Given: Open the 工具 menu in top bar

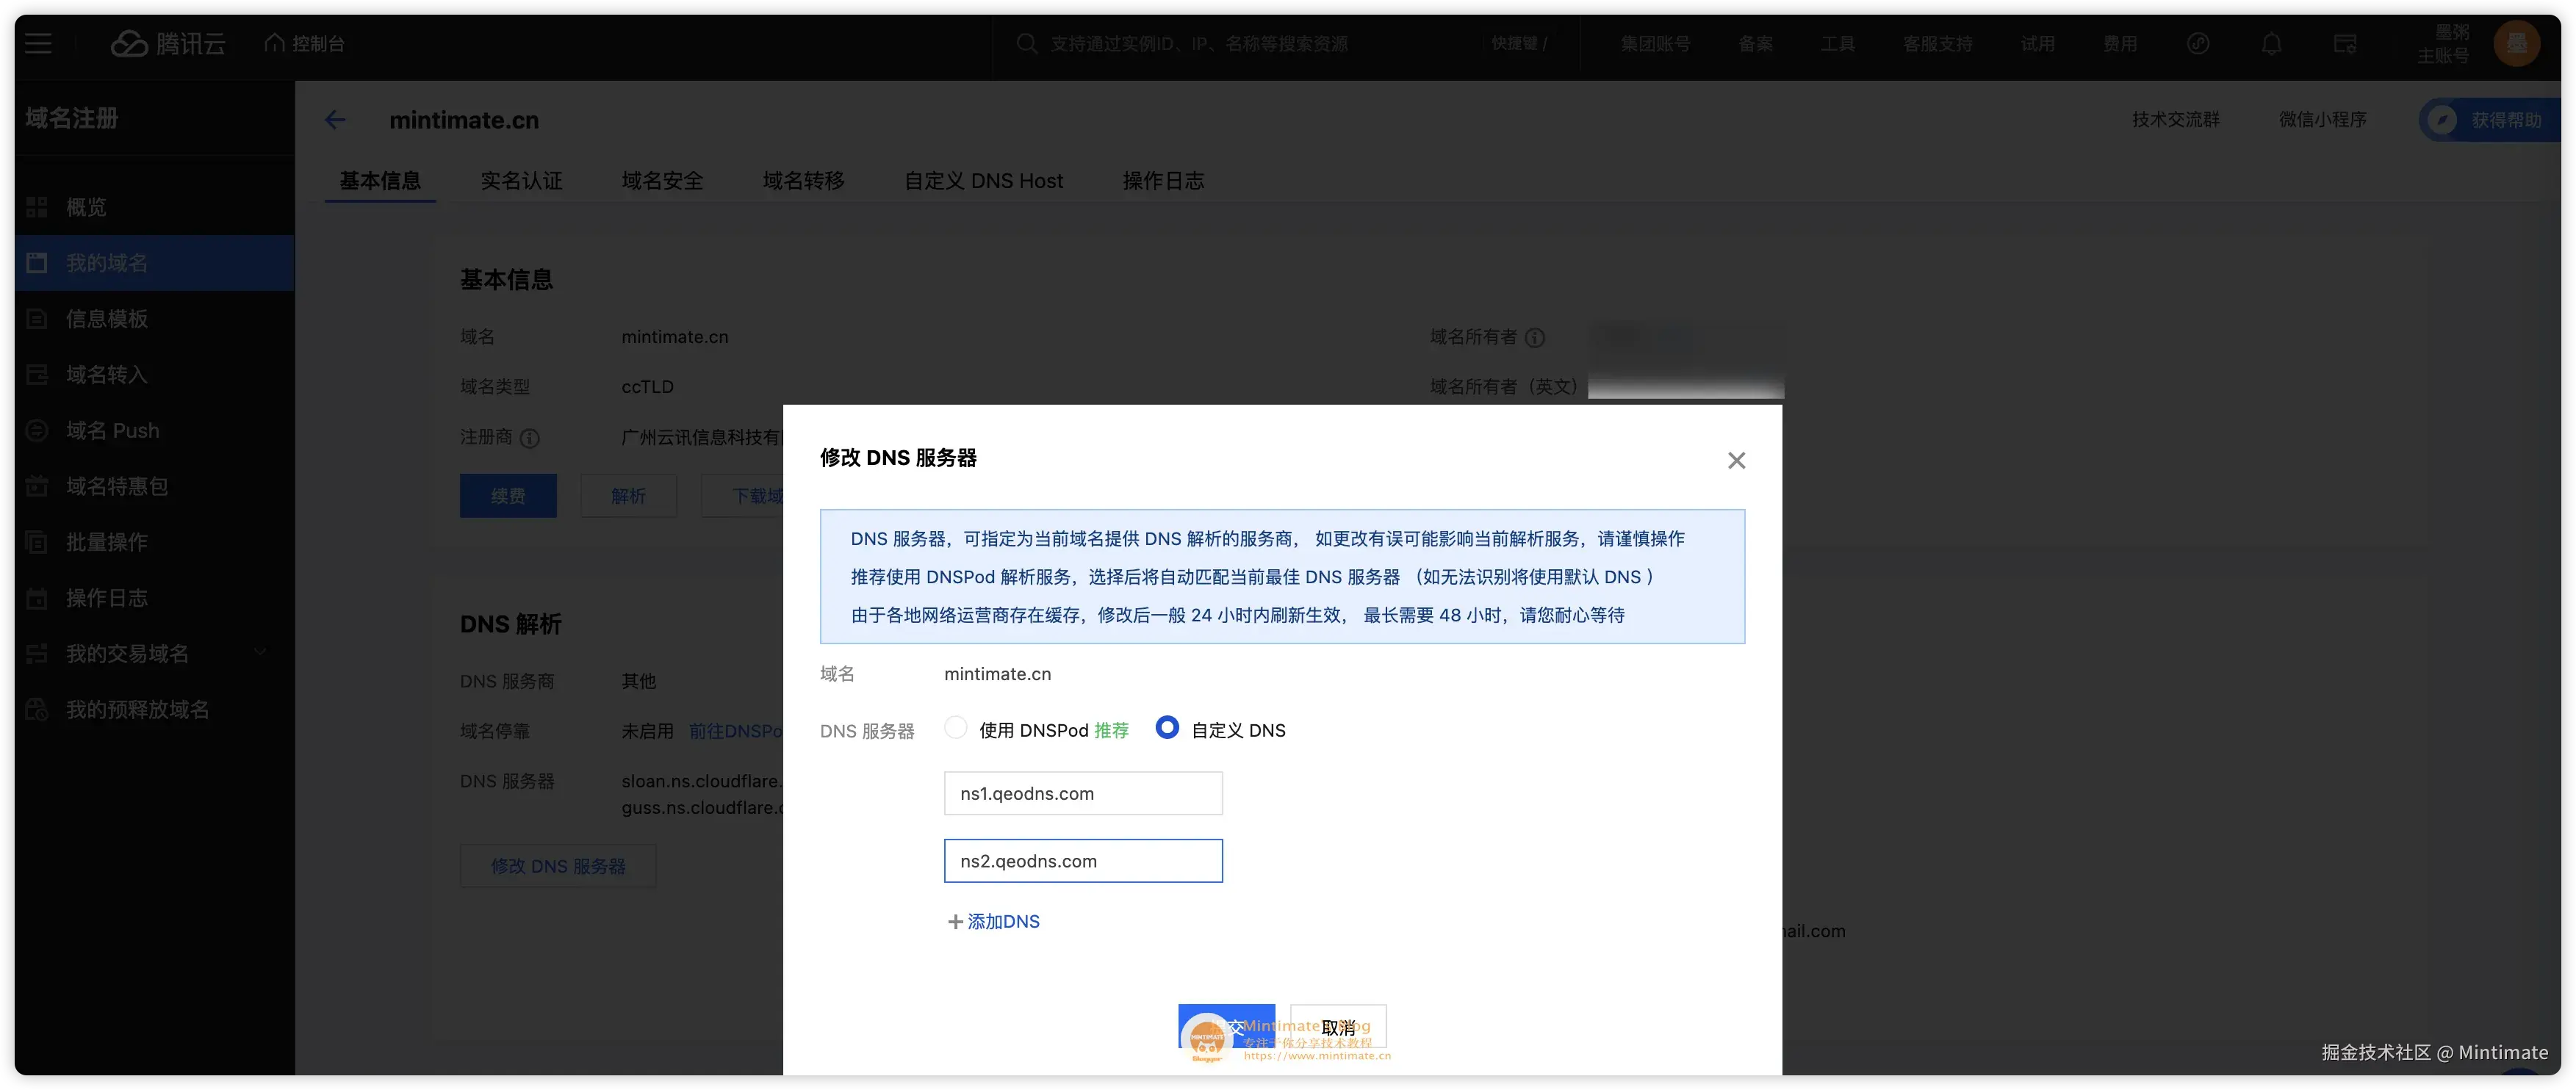Looking at the screenshot, I should coord(1837,43).
